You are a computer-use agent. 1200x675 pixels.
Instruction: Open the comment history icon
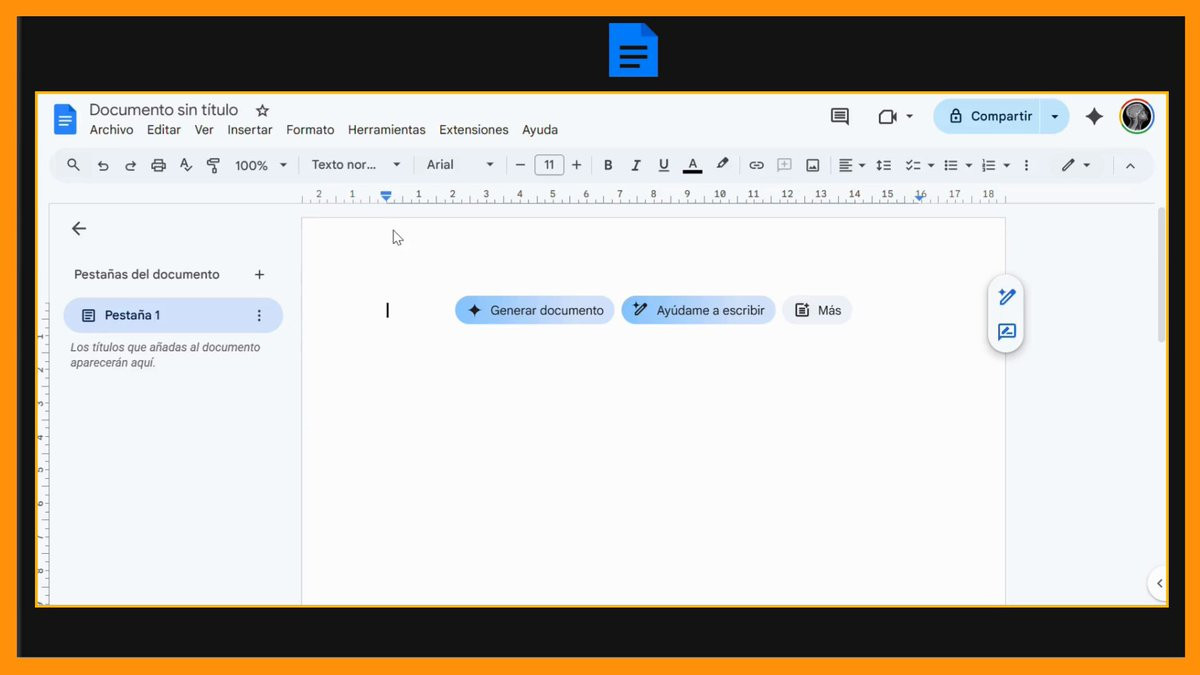(x=840, y=117)
